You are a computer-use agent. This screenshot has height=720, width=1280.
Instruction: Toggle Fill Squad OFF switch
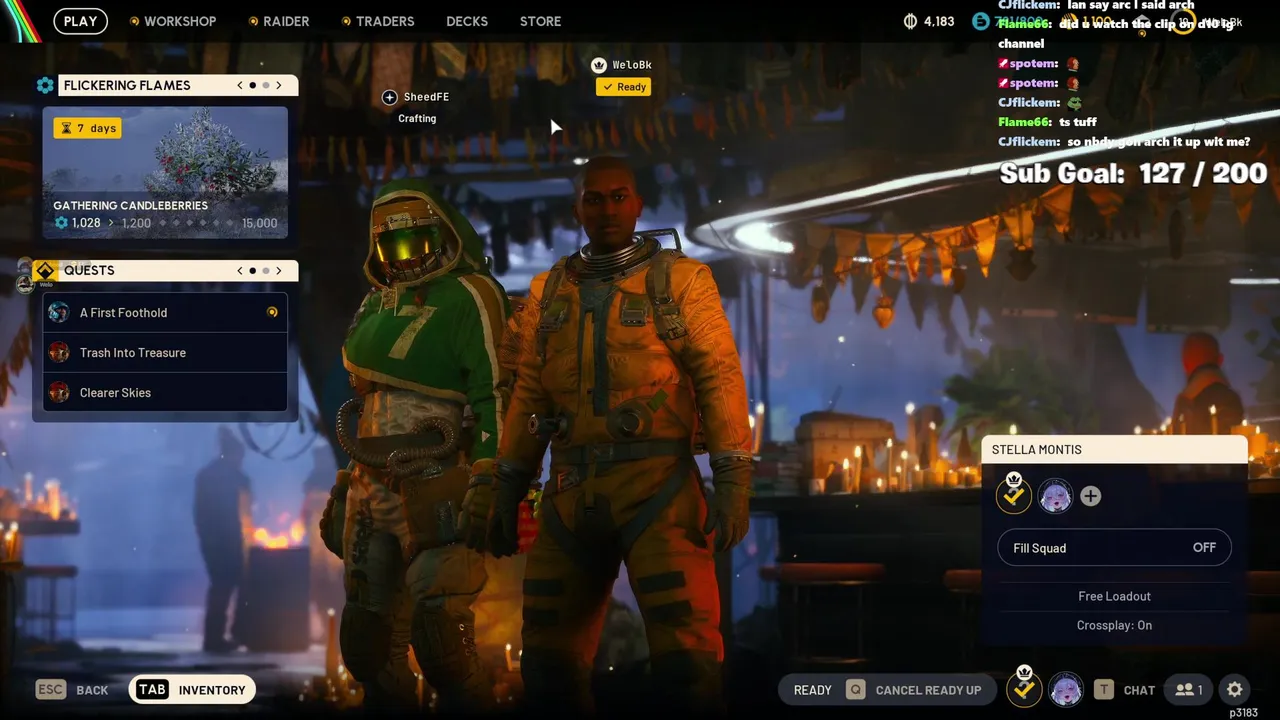1114,548
